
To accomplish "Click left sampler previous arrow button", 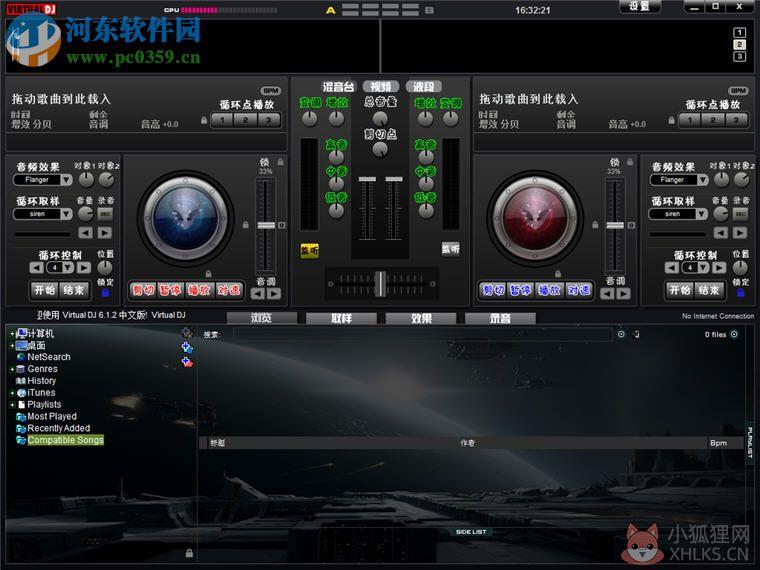I will 86,233.
